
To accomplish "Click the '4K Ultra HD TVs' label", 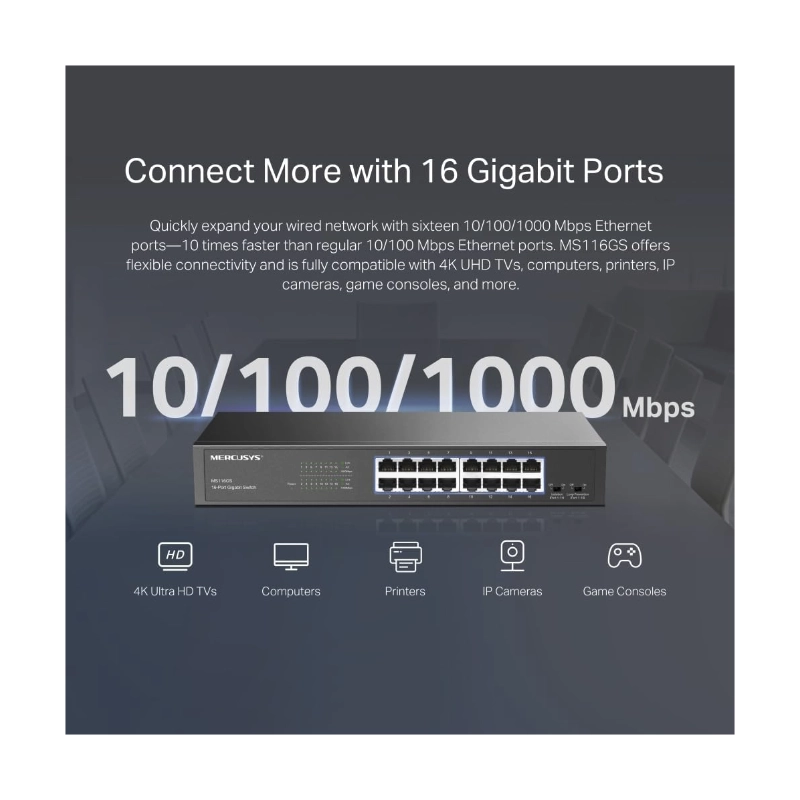I will pos(175,591).
